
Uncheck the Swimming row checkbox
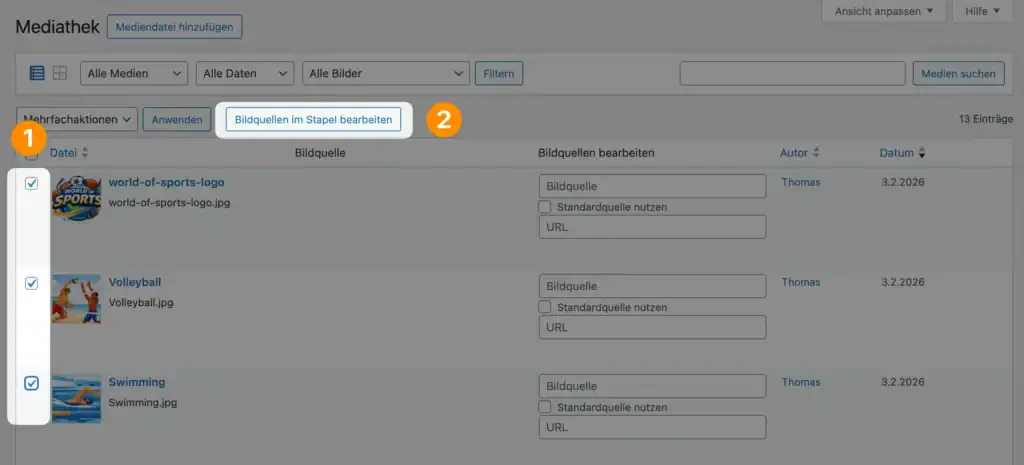[x=31, y=383]
